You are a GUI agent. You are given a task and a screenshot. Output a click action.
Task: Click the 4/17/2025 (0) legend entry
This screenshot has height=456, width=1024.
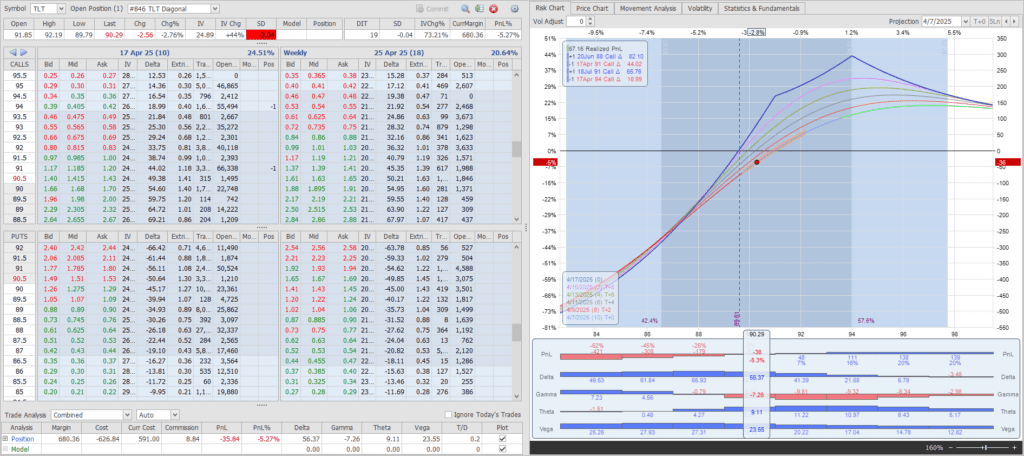pos(583,278)
